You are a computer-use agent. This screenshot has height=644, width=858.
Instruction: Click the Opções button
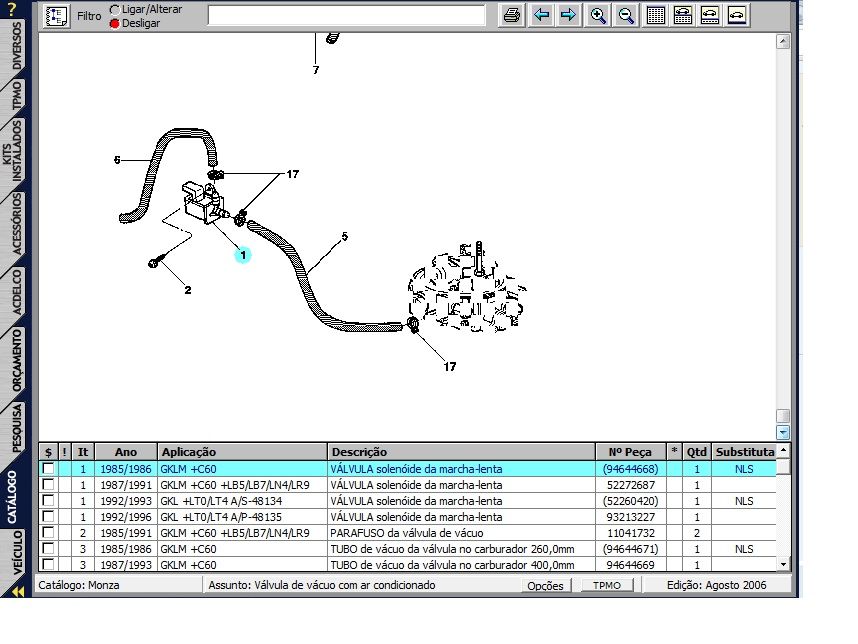click(x=545, y=585)
